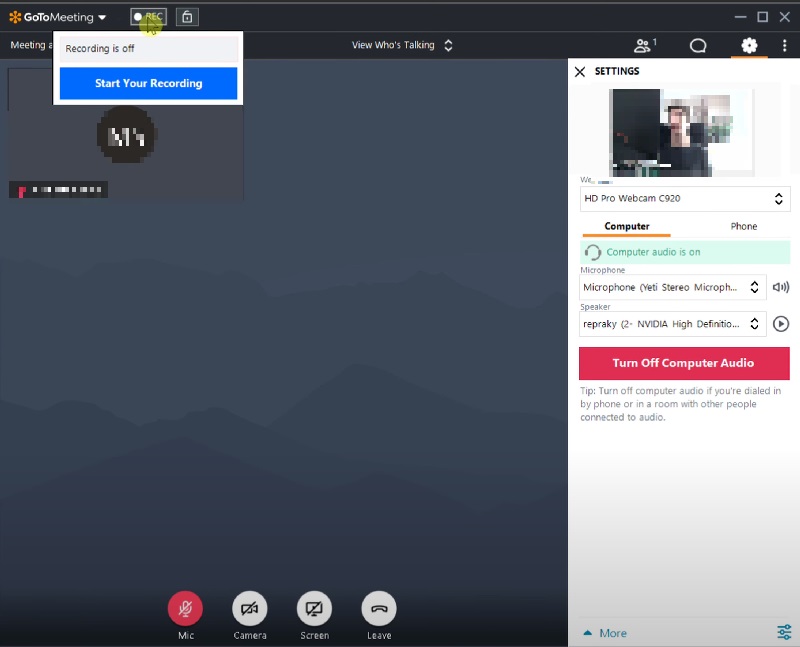
Task: Click Start Your Recording
Action: pyautogui.click(x=147, y=84)
